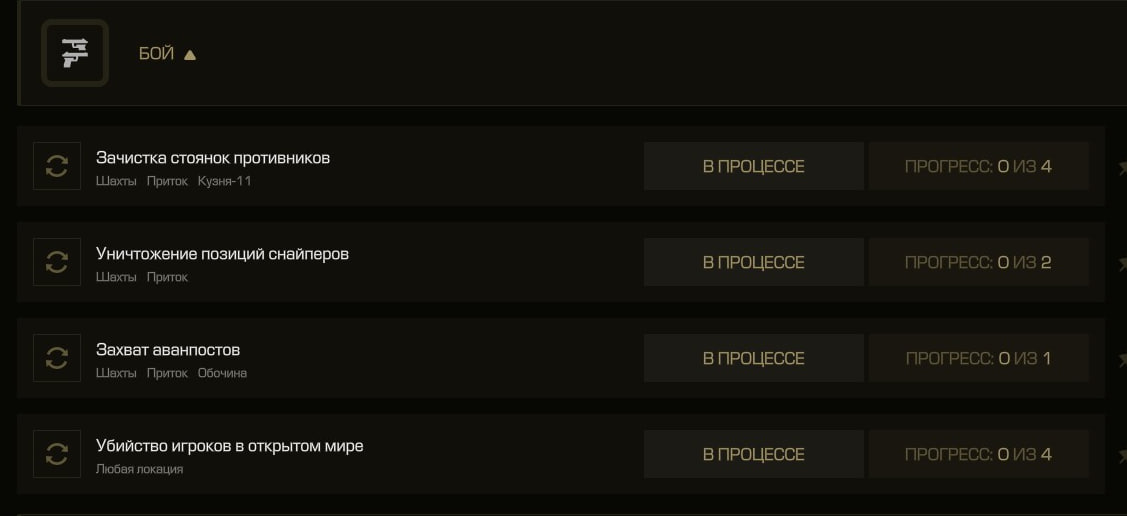
Task: Click progress 0 из 2 for снайперов task
Action: 978,262
